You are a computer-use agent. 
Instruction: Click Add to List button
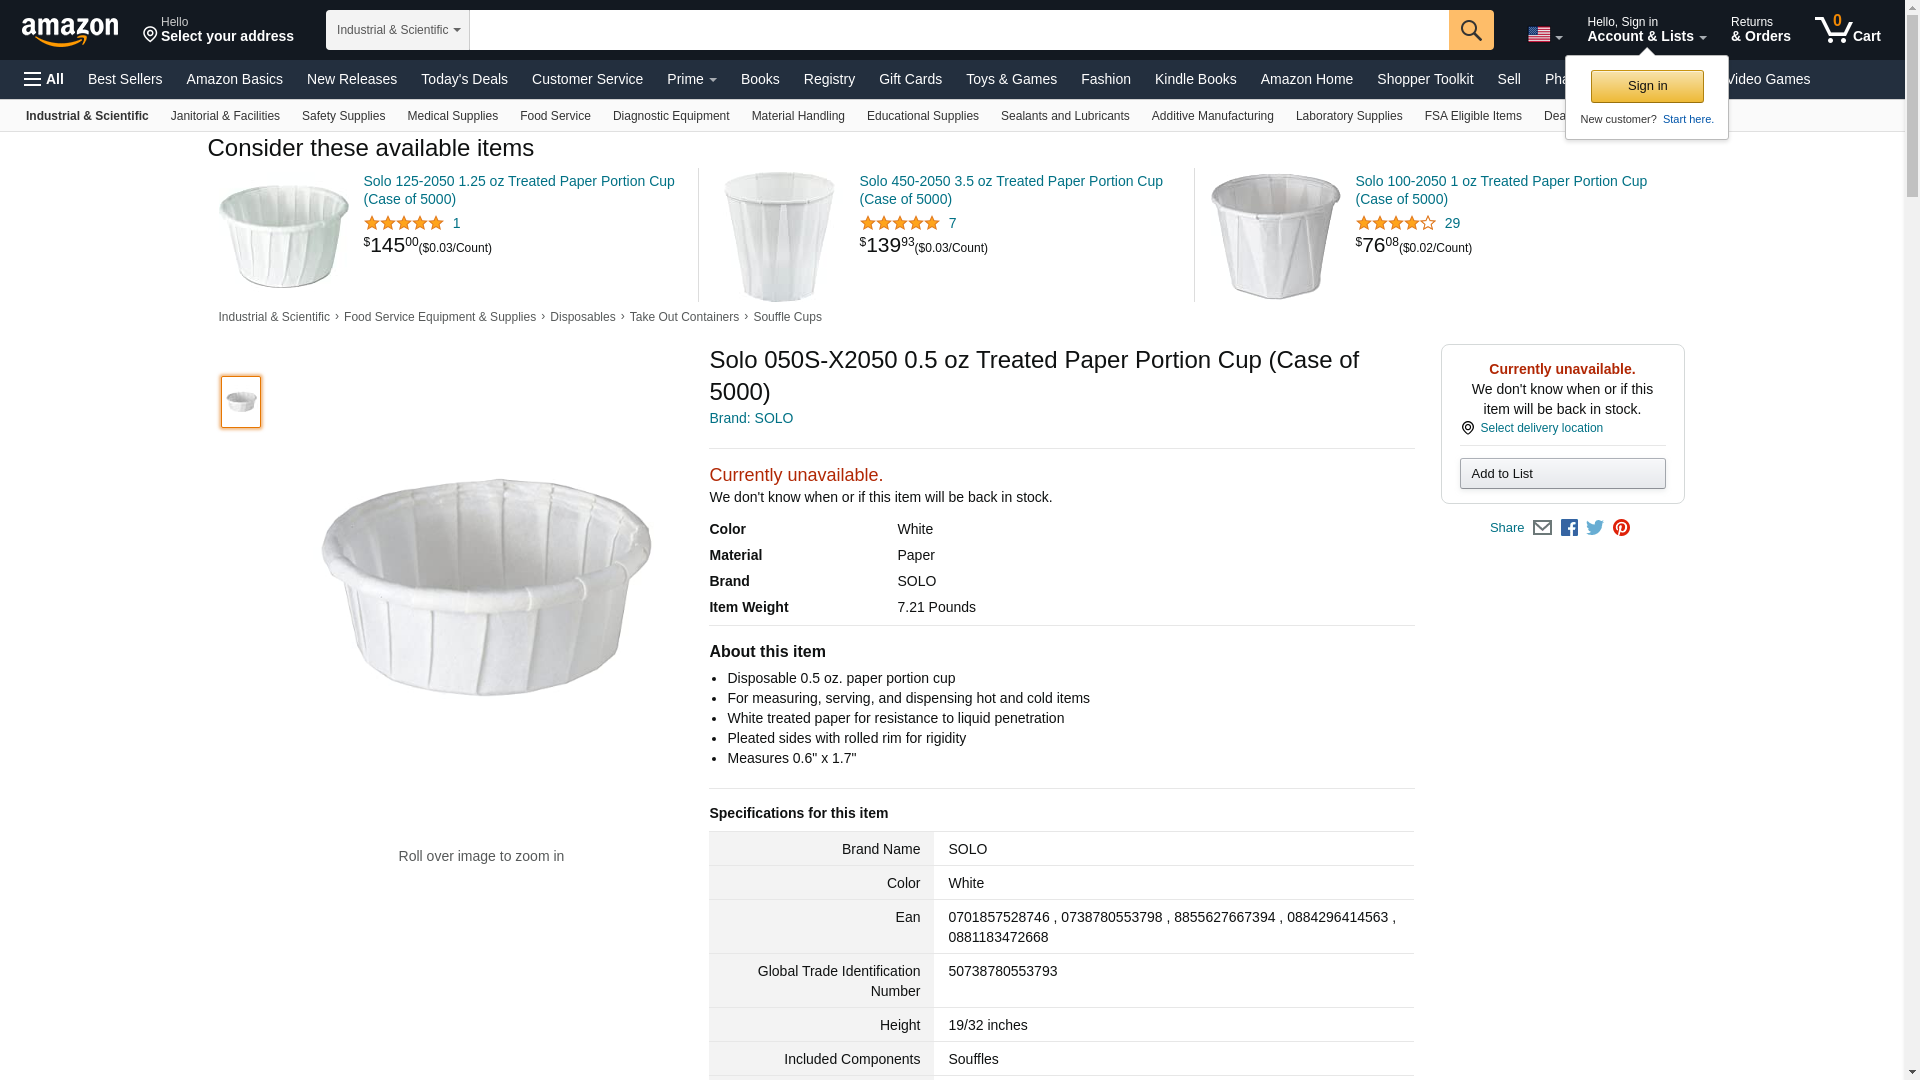click(1562, 474)
